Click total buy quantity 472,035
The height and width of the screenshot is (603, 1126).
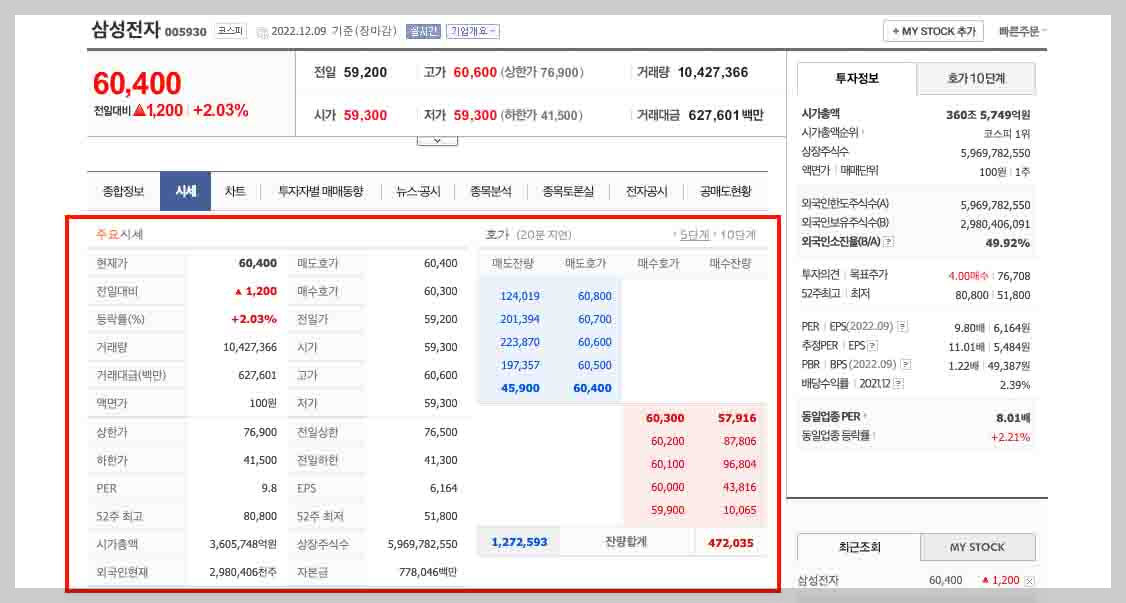[730, 543]
